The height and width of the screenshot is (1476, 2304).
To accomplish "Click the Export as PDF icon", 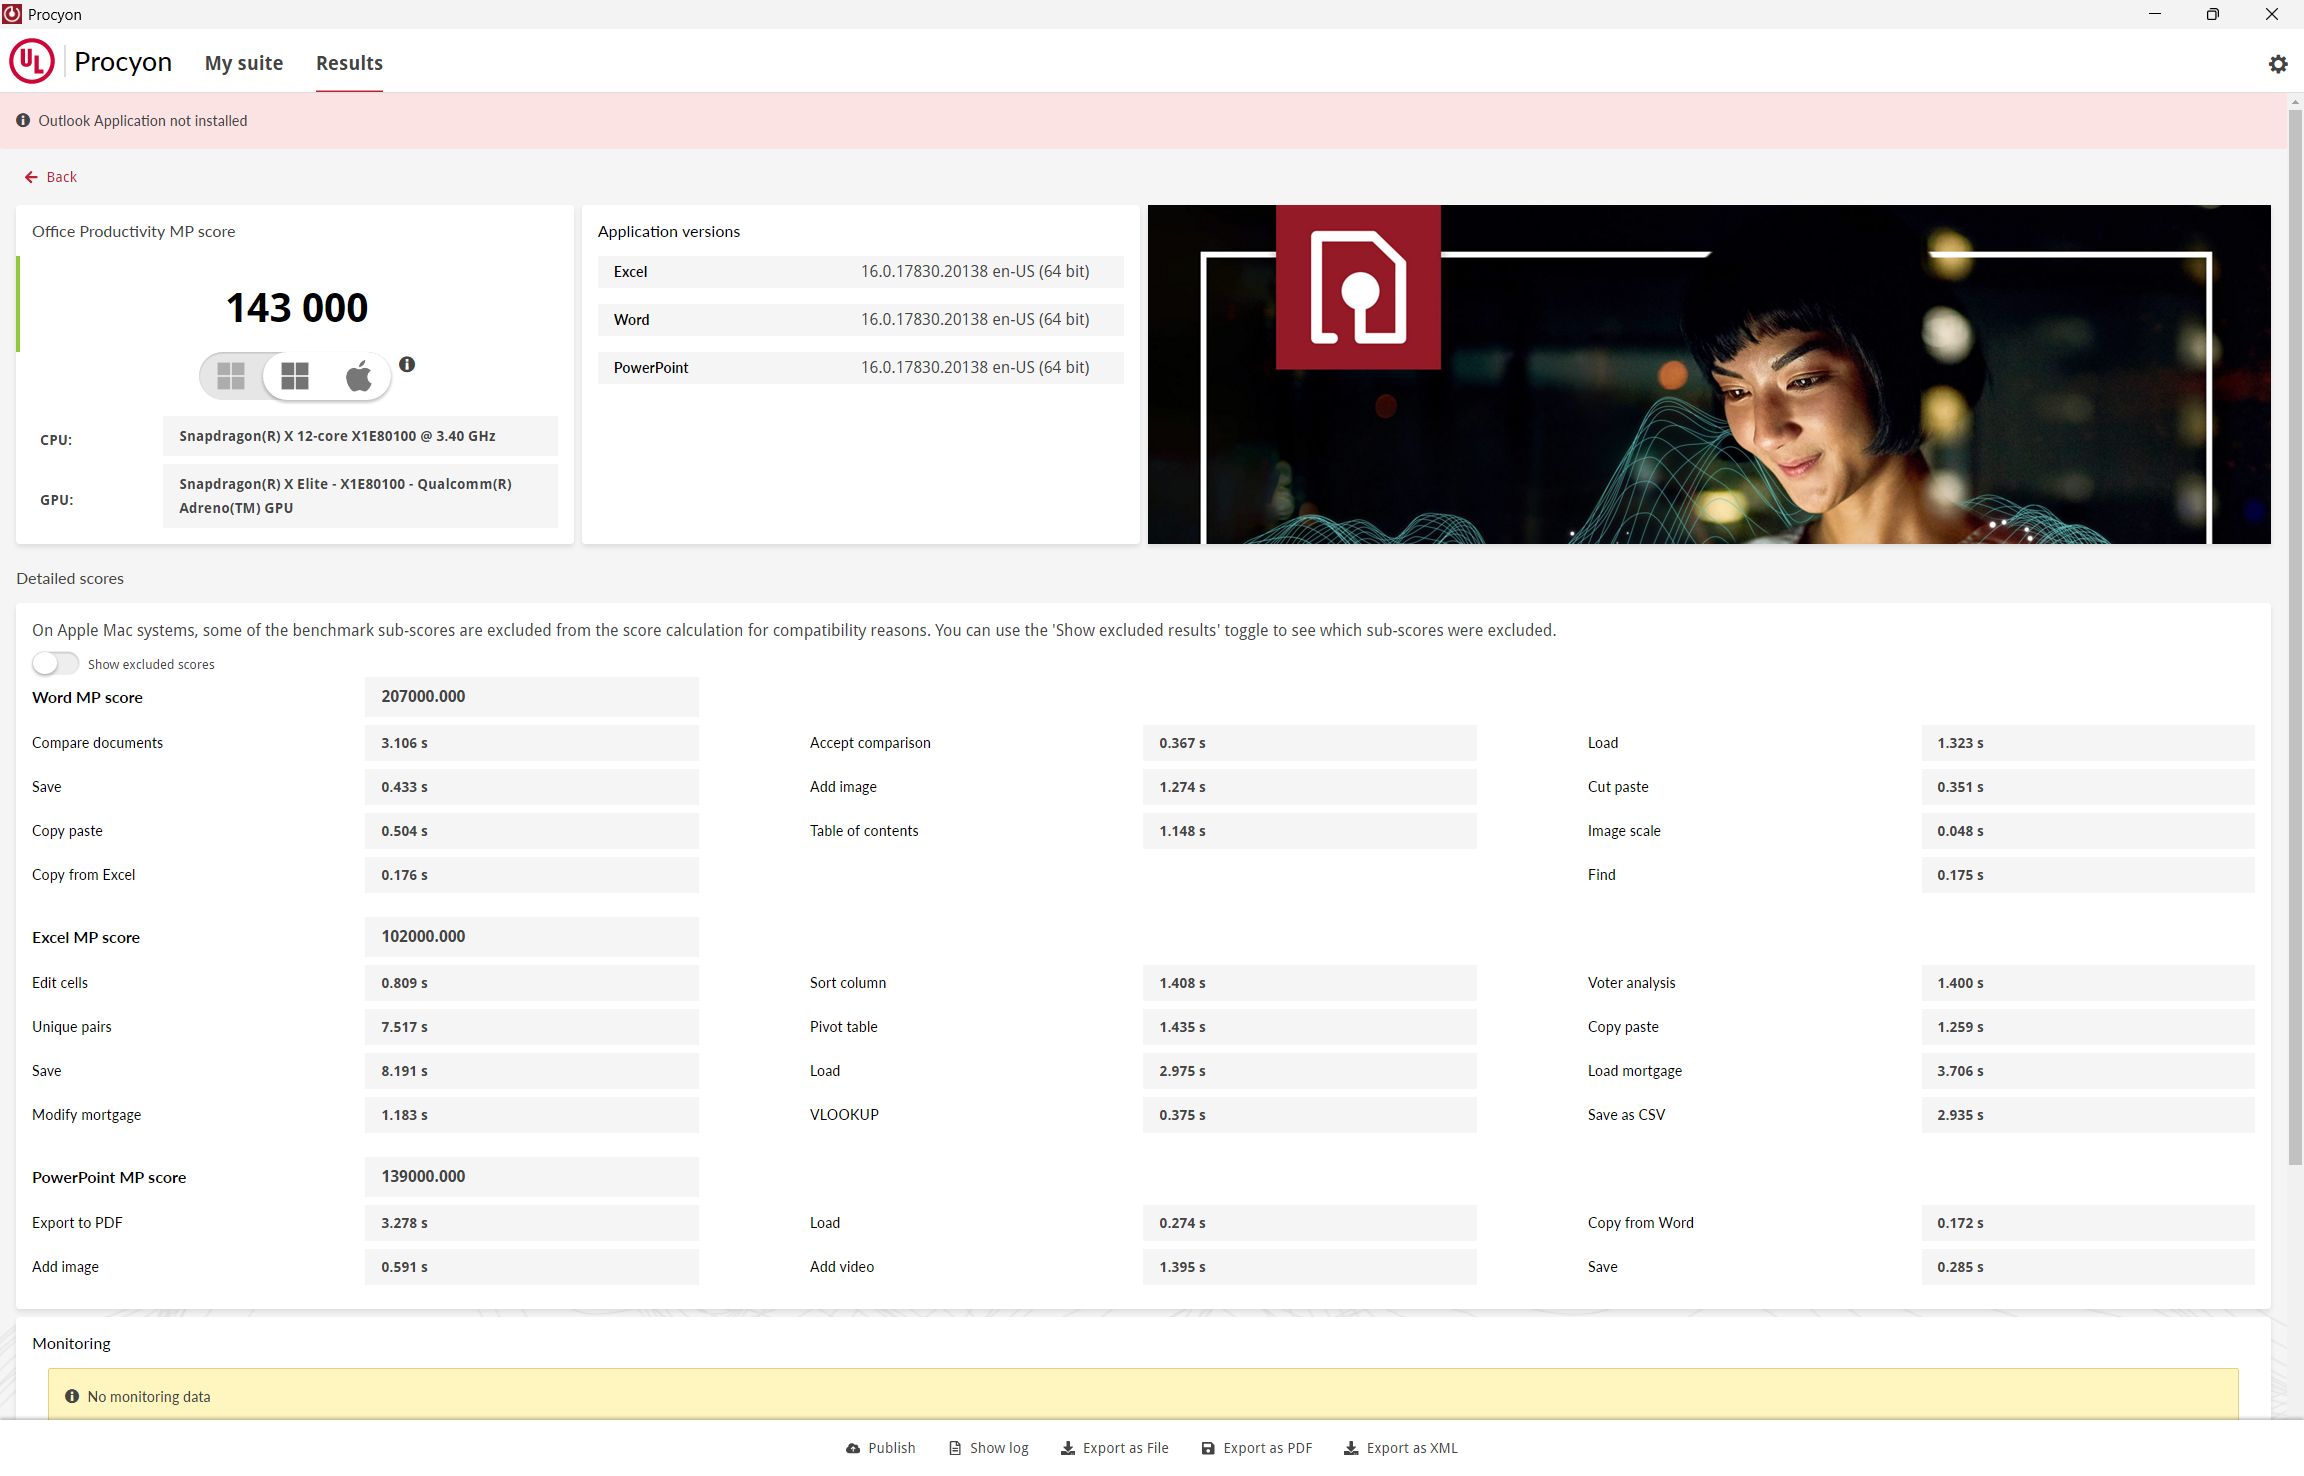I will [x=1208, y=1448].
